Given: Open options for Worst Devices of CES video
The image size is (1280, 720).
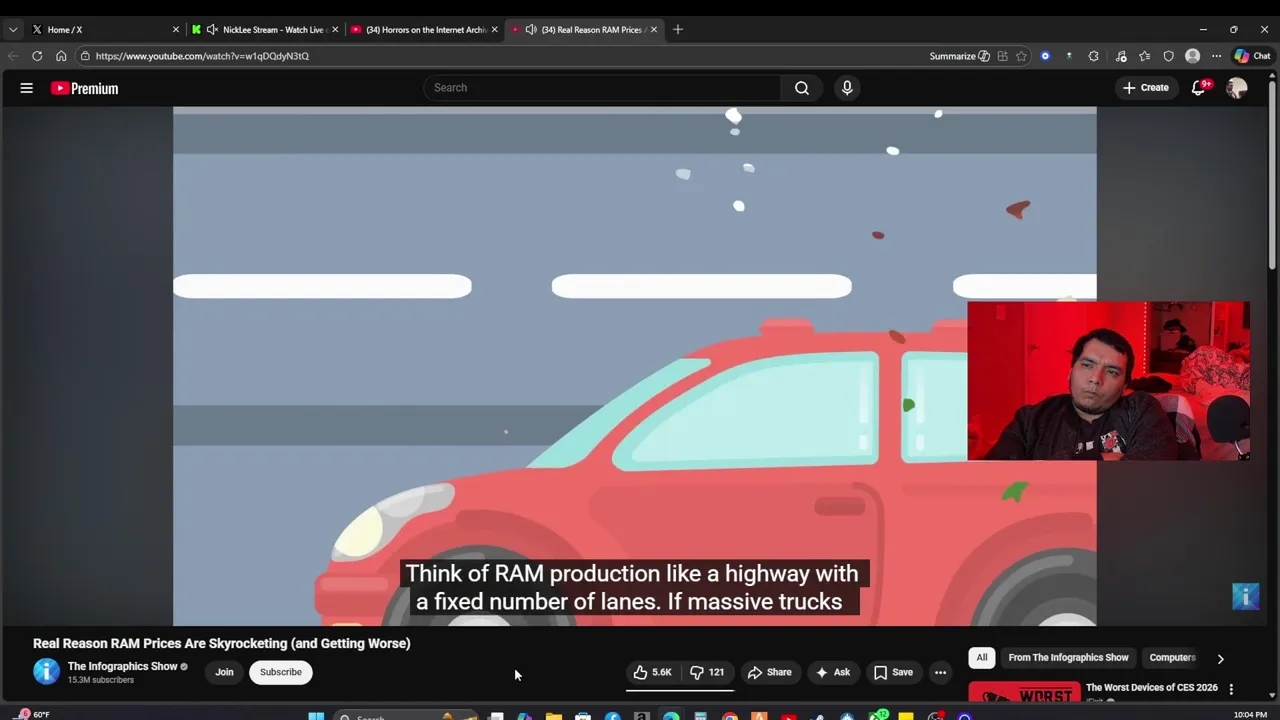Looking at the screenshot, I should pyautogui.click(x=1231, y=689).
